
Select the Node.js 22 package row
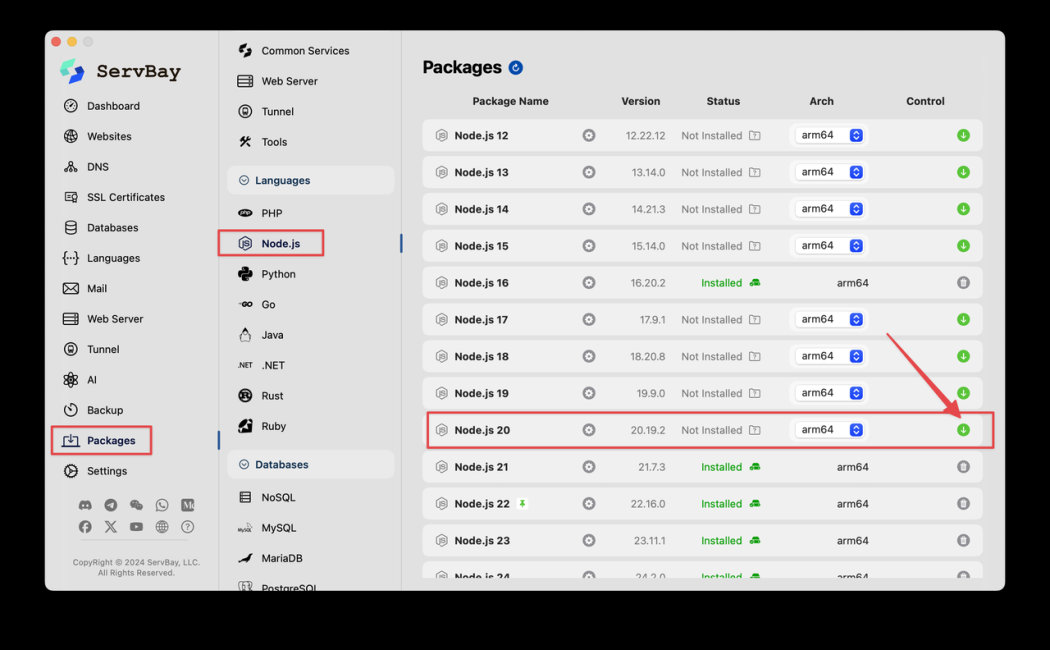[482, 504]
